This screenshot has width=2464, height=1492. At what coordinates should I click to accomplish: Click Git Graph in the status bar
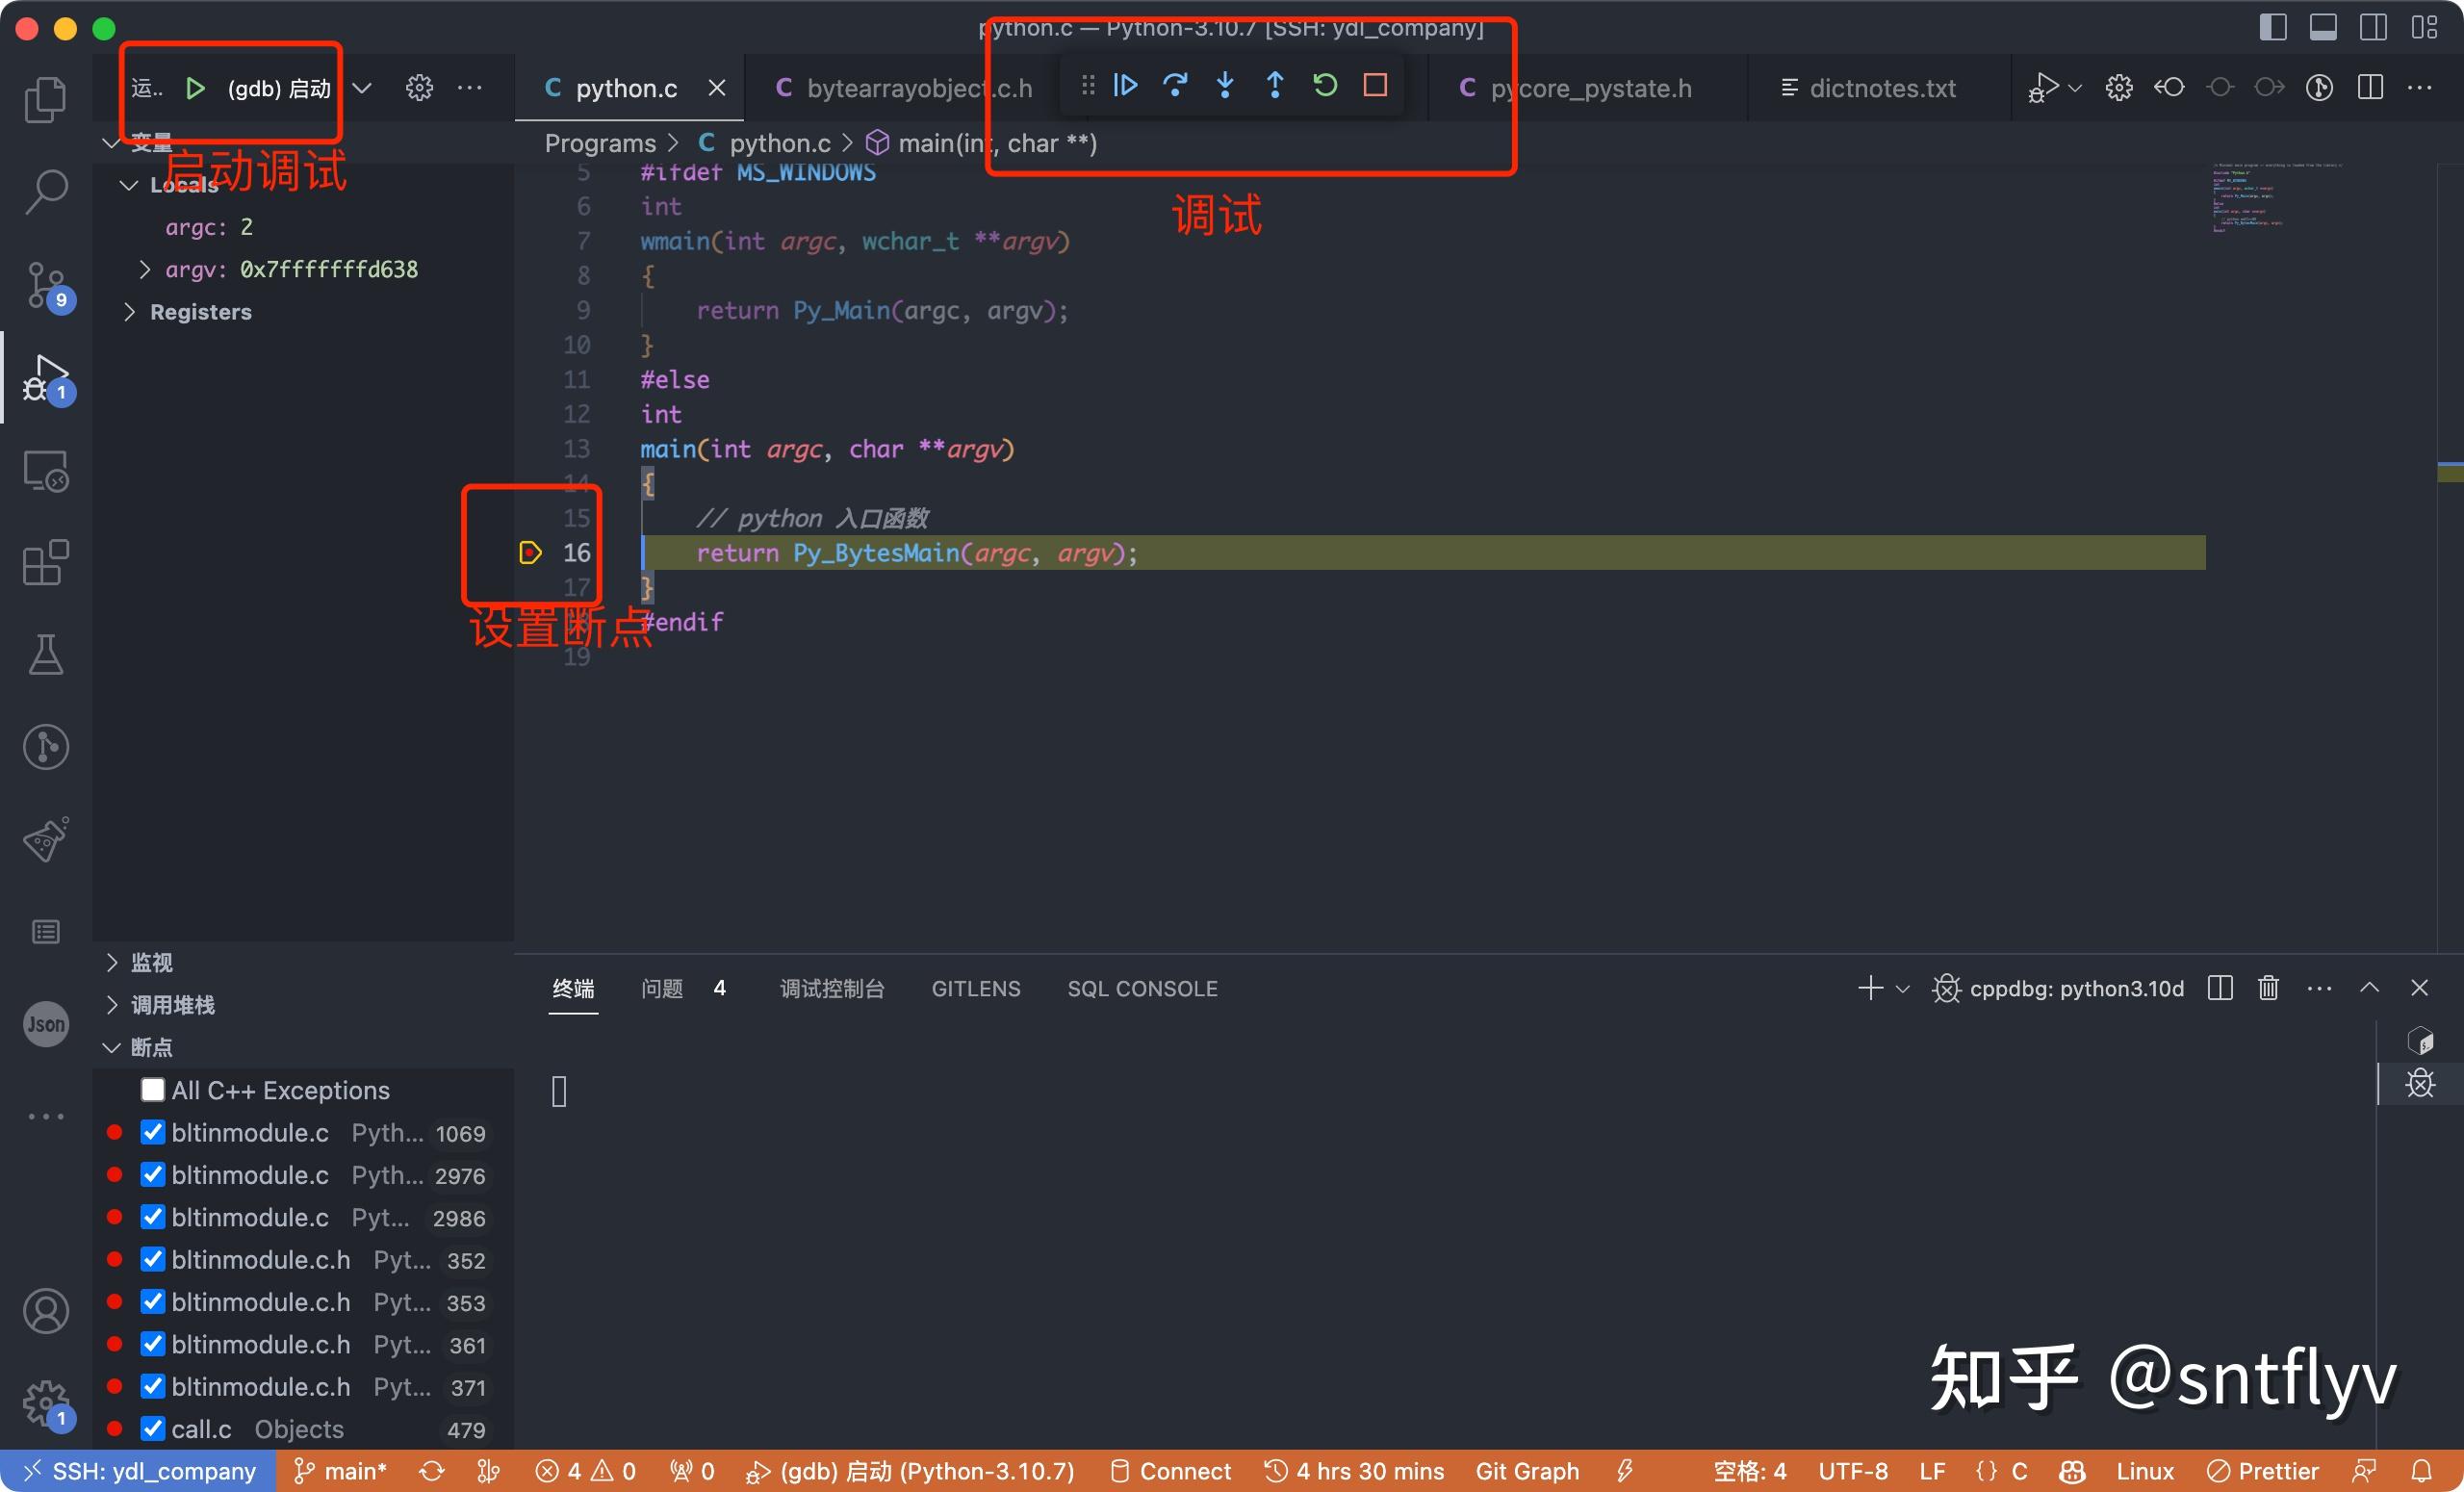click(1527, 1470)
